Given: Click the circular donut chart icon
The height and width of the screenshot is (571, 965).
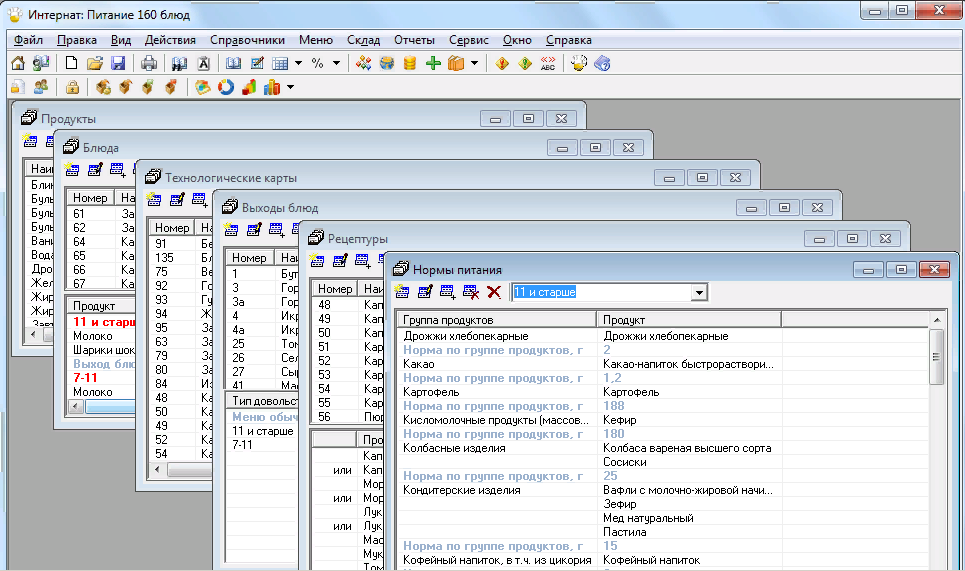Looking at the screenshot, I should pos(226,87).
